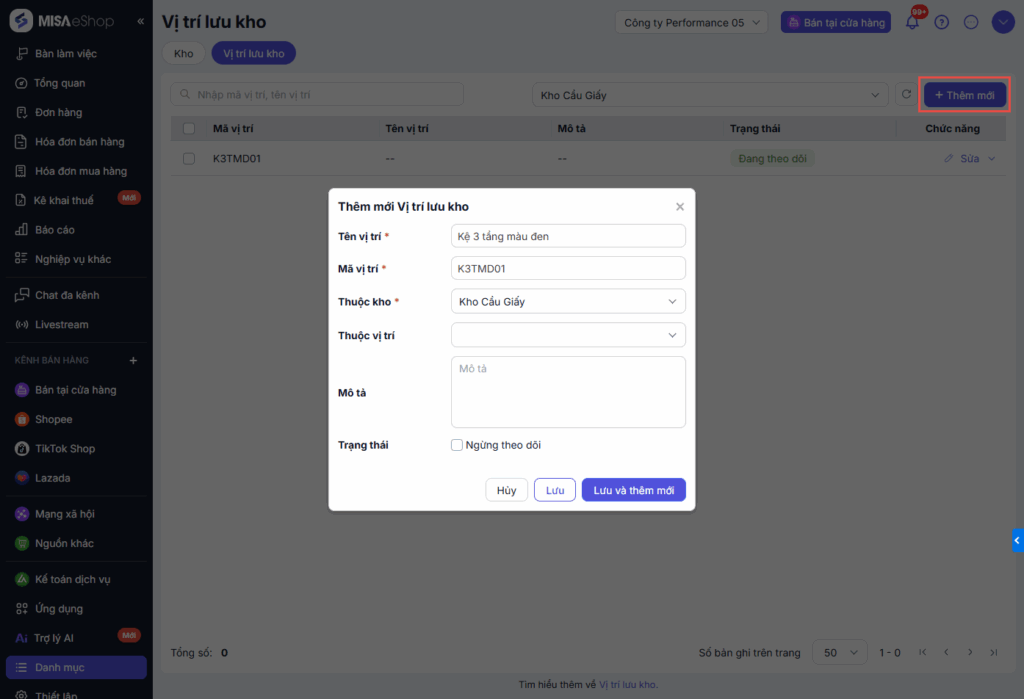The height and width of the screenshot is (699, 1024).
Task: Click the notification bell icon
Action: coord(912,22)
